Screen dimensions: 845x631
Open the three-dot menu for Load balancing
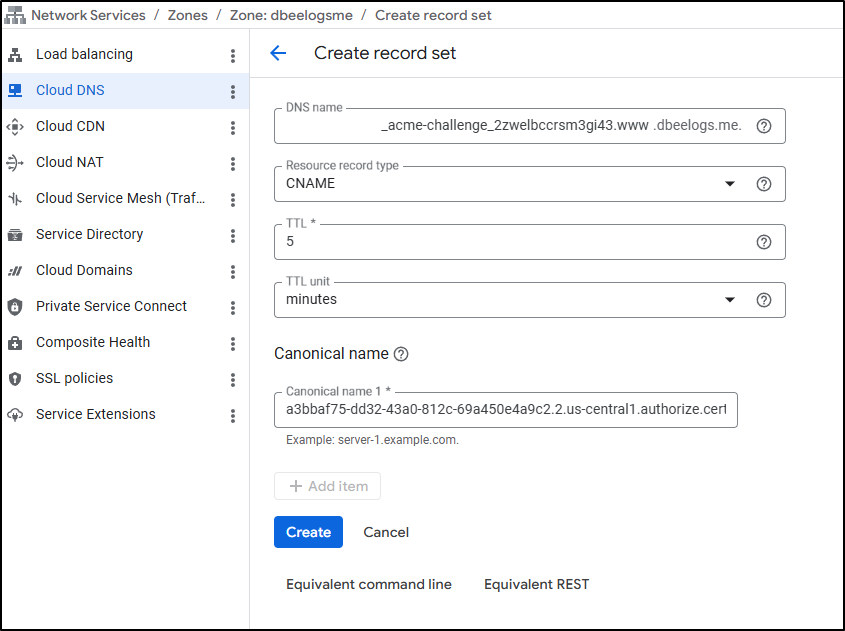[233, 56]
